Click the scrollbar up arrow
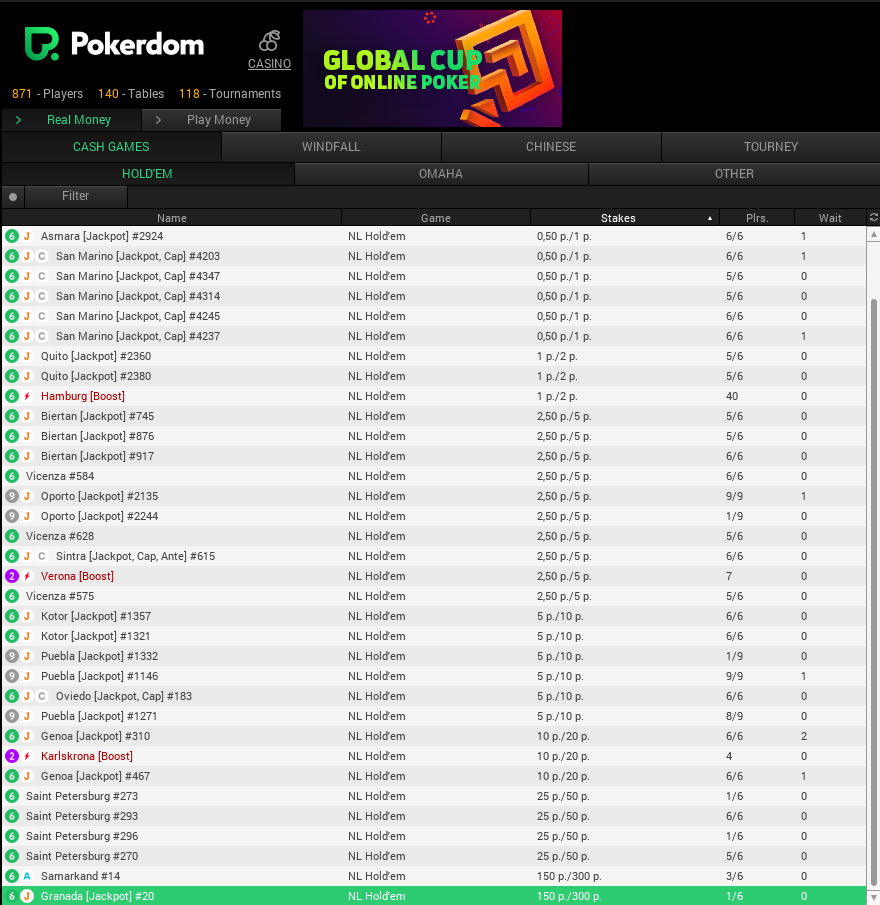Viewport: 880px width, 905px height. tap(872, 236)
